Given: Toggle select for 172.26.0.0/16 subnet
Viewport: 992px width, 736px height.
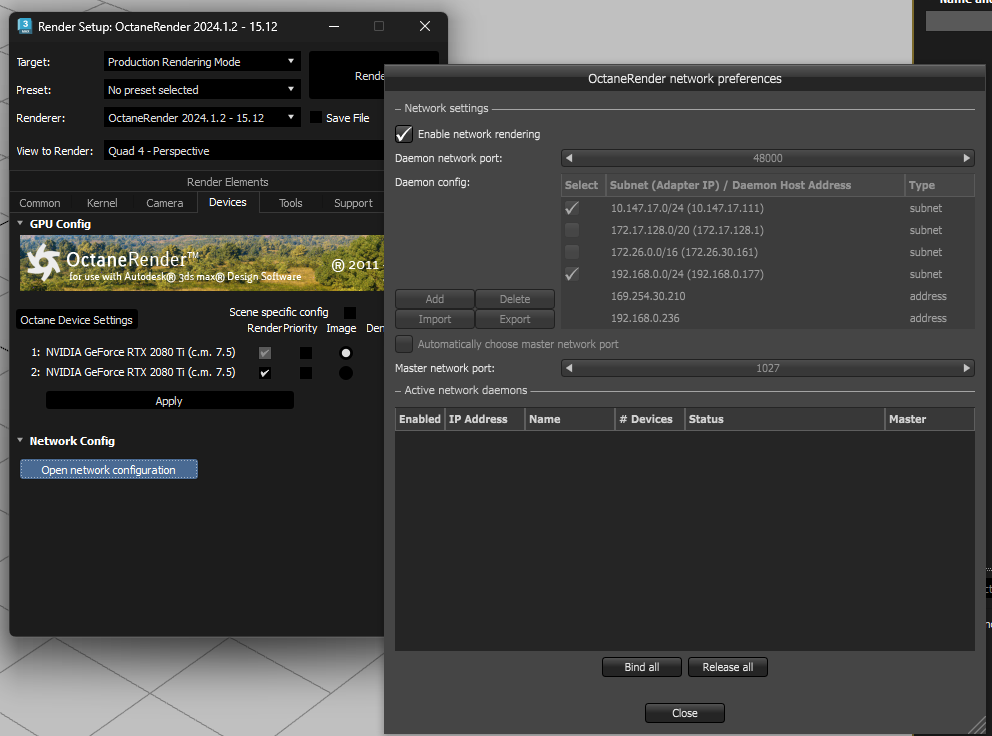Looking at the screenshot, I should pos(572,252).
